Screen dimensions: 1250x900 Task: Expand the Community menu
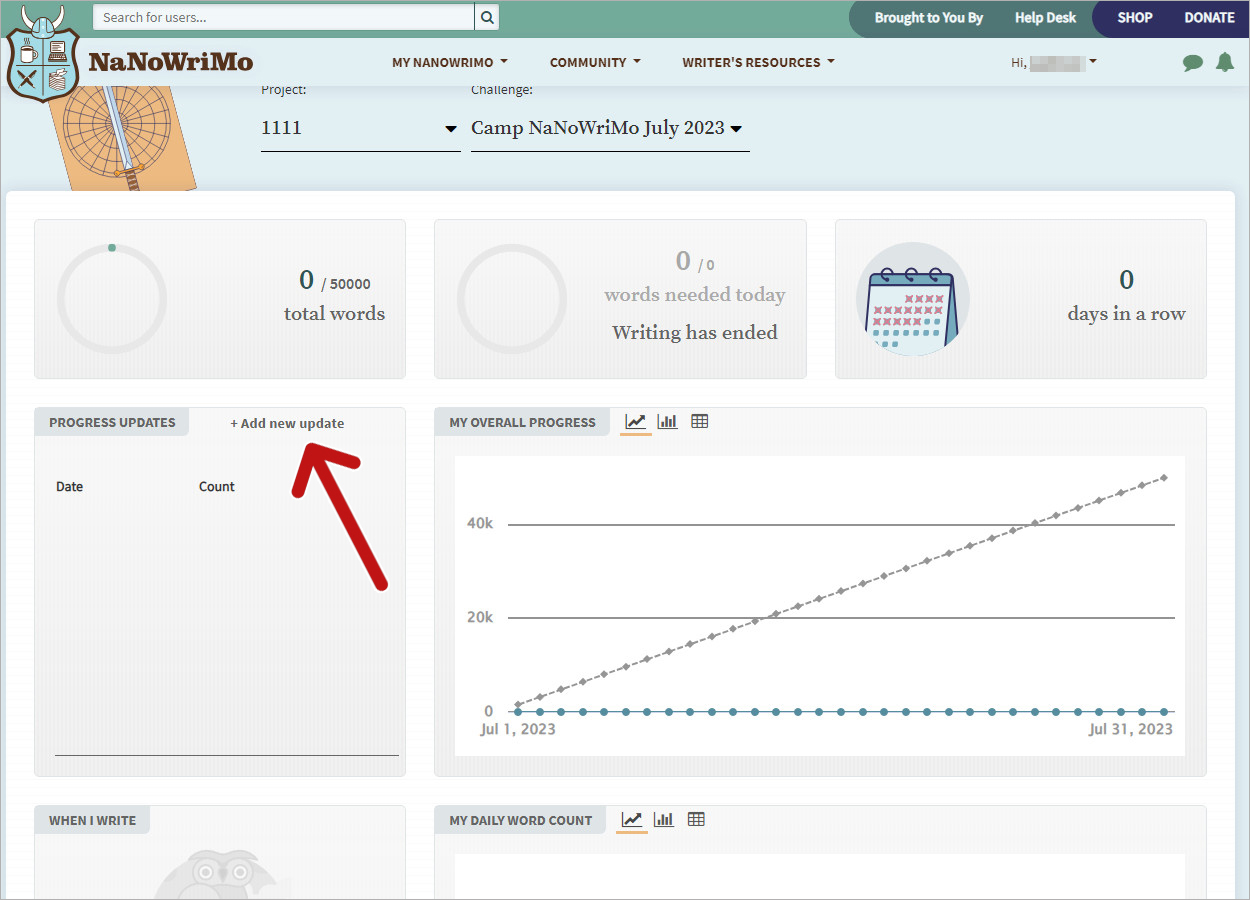(595, 63)
